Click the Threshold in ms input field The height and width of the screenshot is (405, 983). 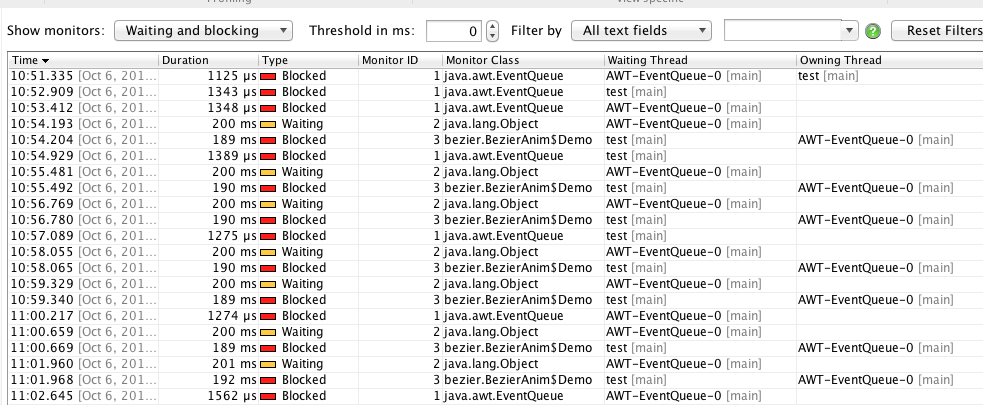click(x=454, y=31)
